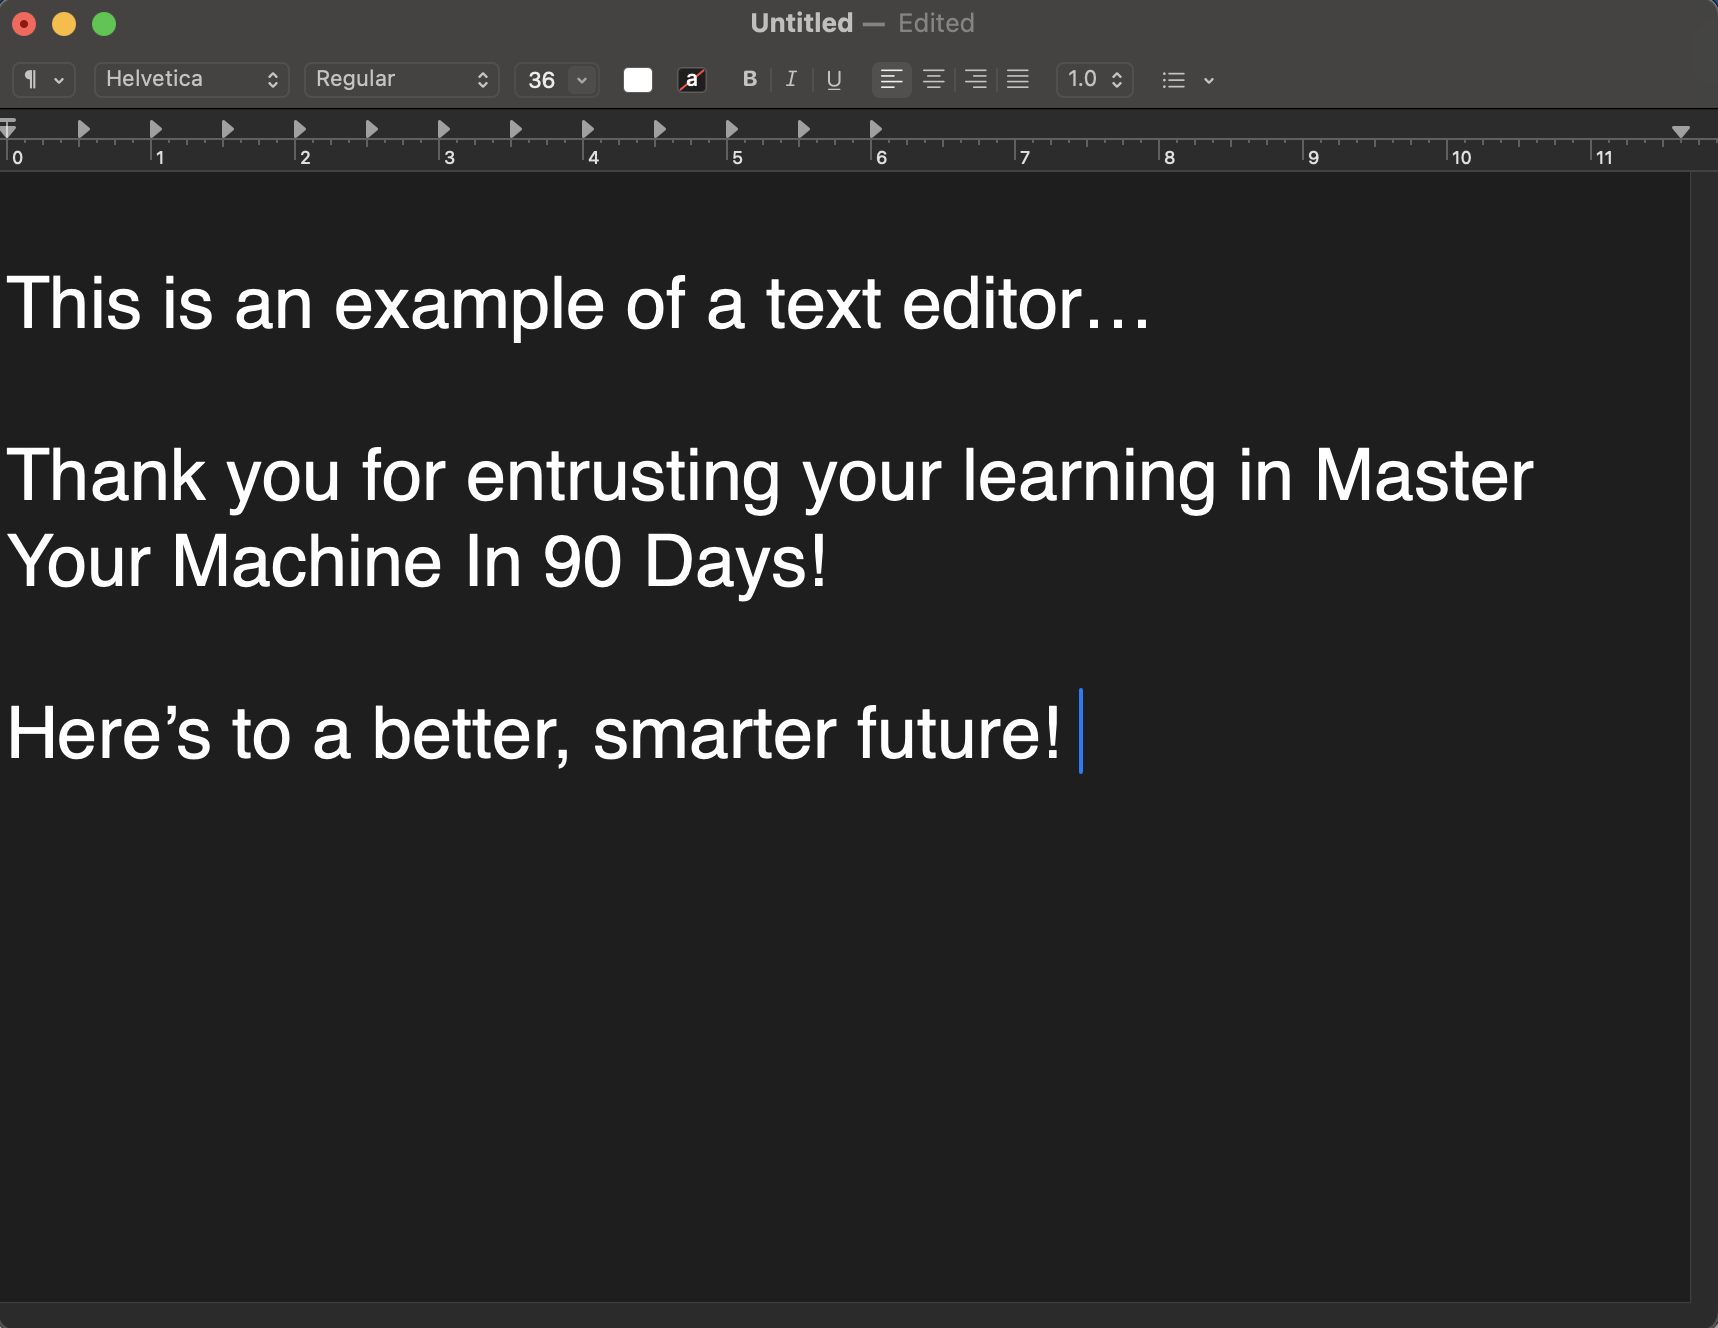
Task: Click the right margin marker on the ruler
Action: pos(1682,130)
